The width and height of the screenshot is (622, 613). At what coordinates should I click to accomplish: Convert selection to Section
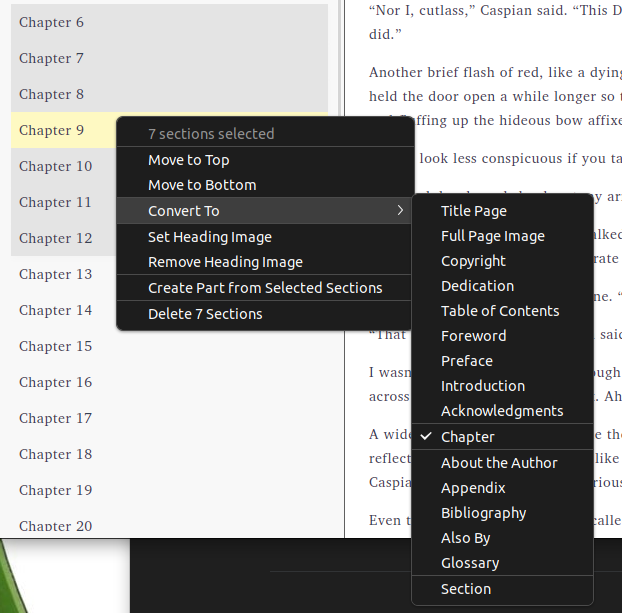503,589
